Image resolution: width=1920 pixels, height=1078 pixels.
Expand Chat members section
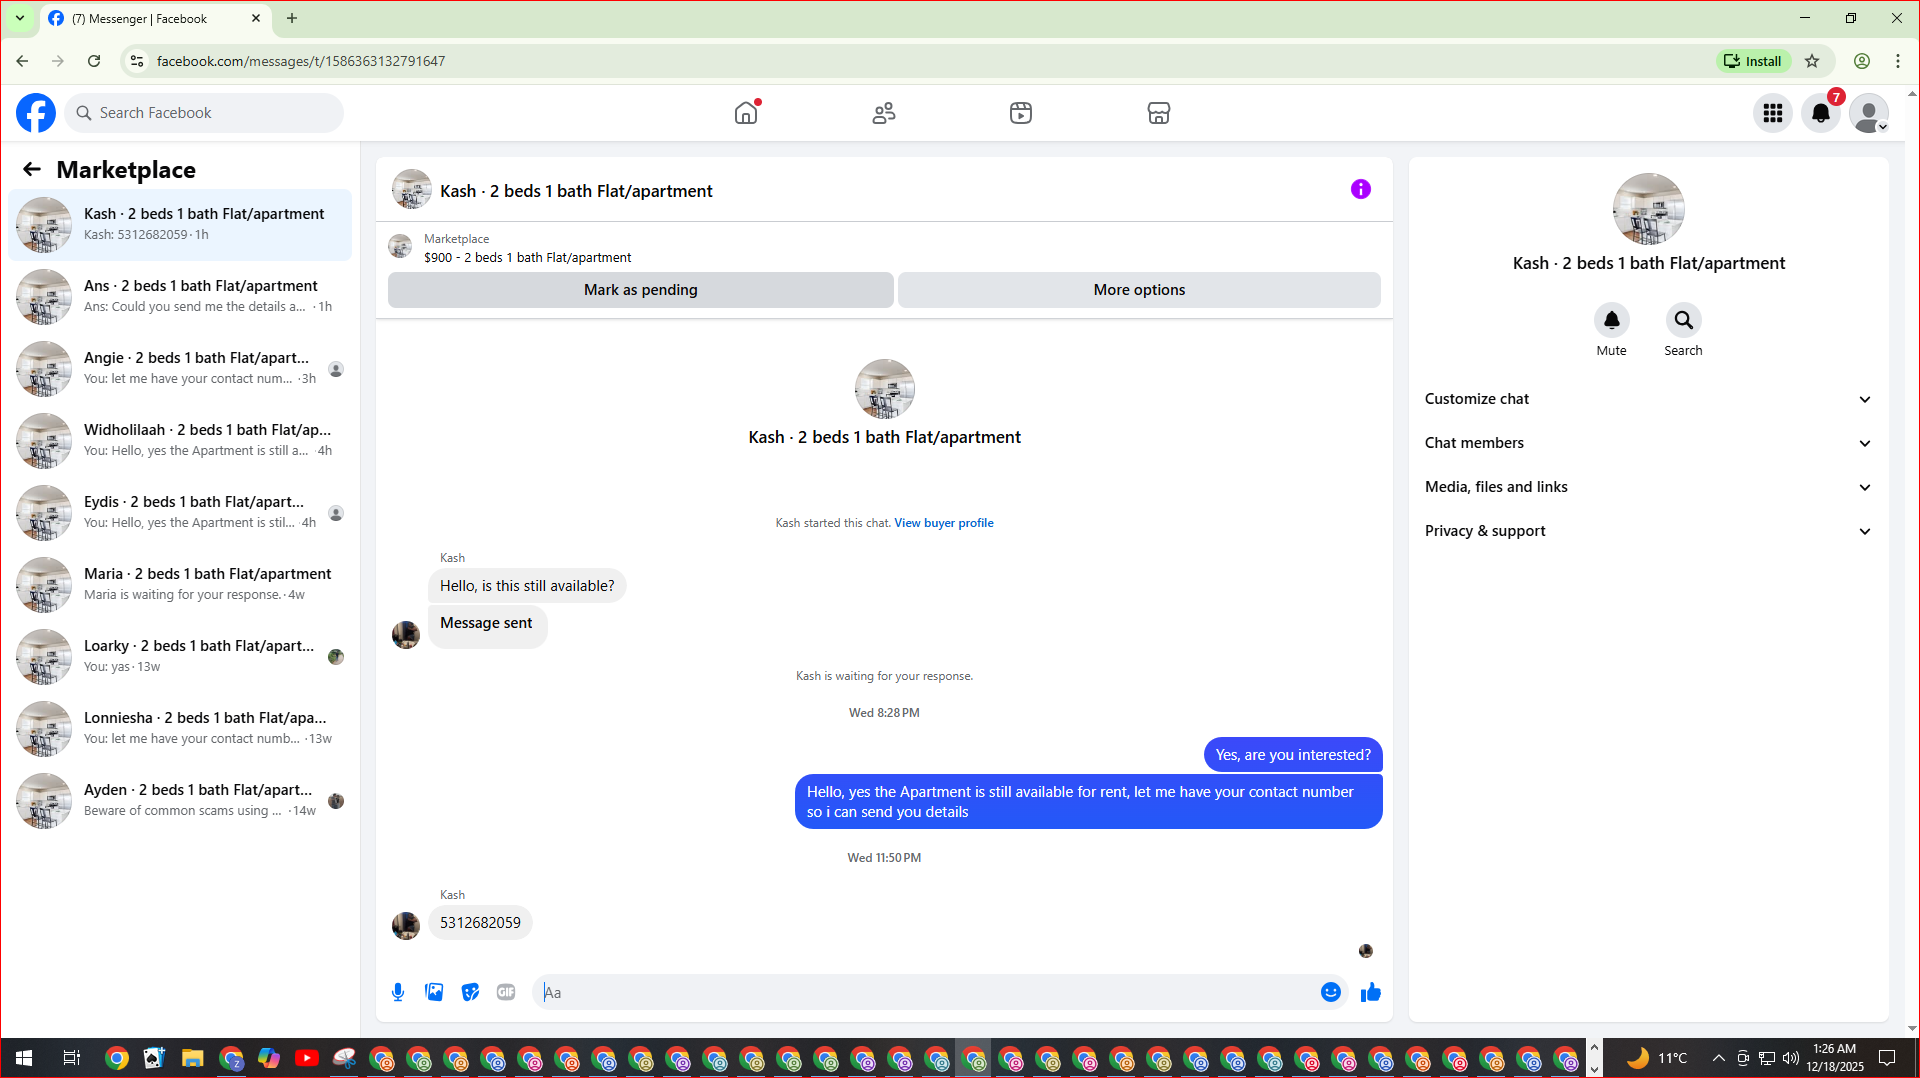1648,443
